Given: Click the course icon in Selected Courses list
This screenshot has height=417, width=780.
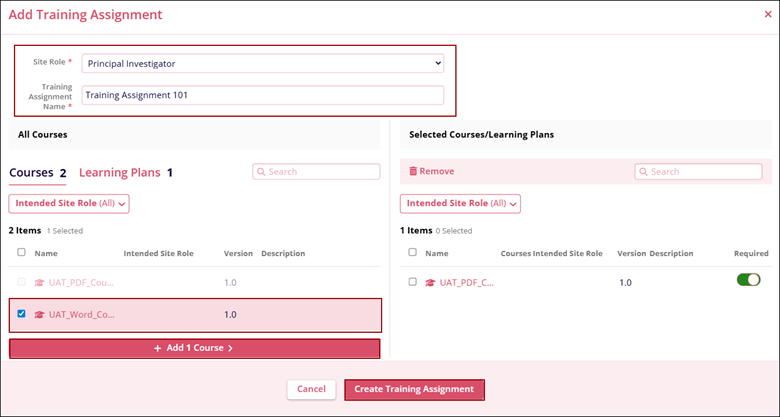Looking at the screenshot, I should coord(431,283).
